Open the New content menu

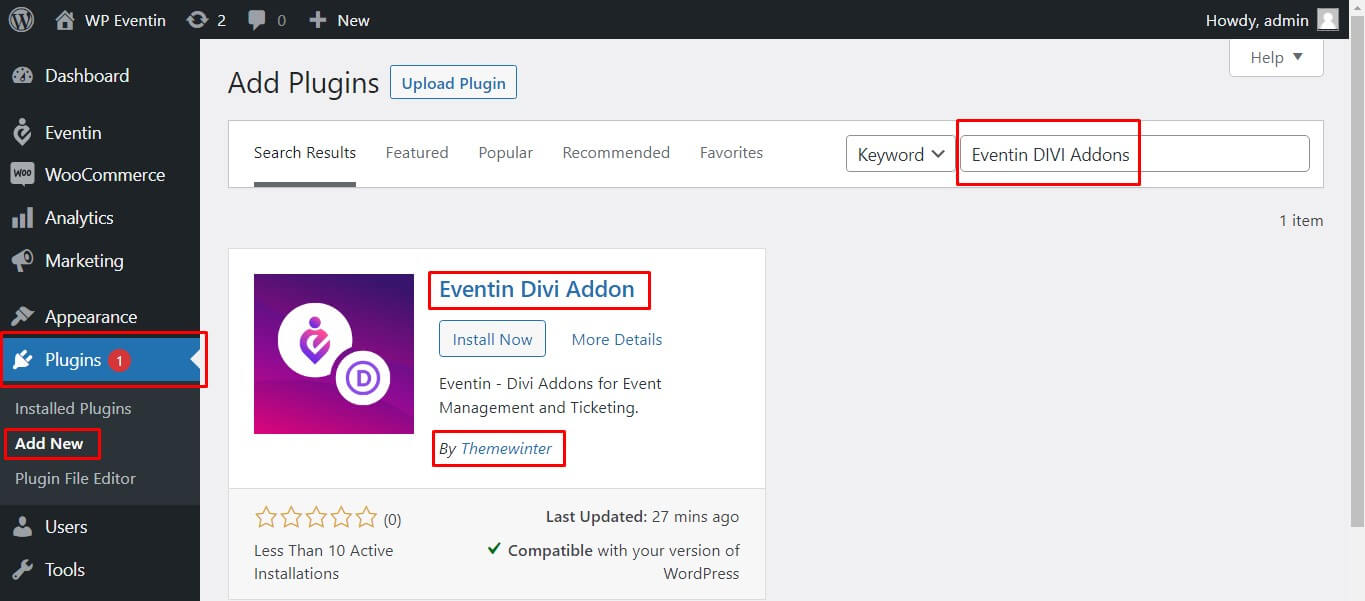[339, 19]
